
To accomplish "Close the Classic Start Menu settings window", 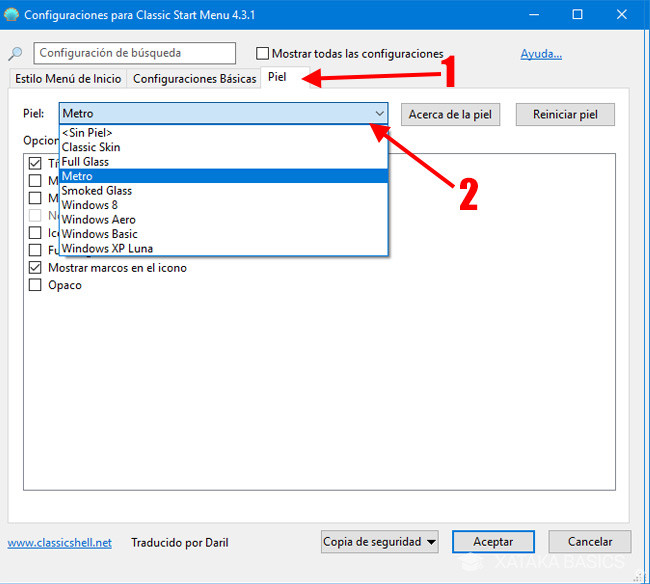I will click(621, 15).
